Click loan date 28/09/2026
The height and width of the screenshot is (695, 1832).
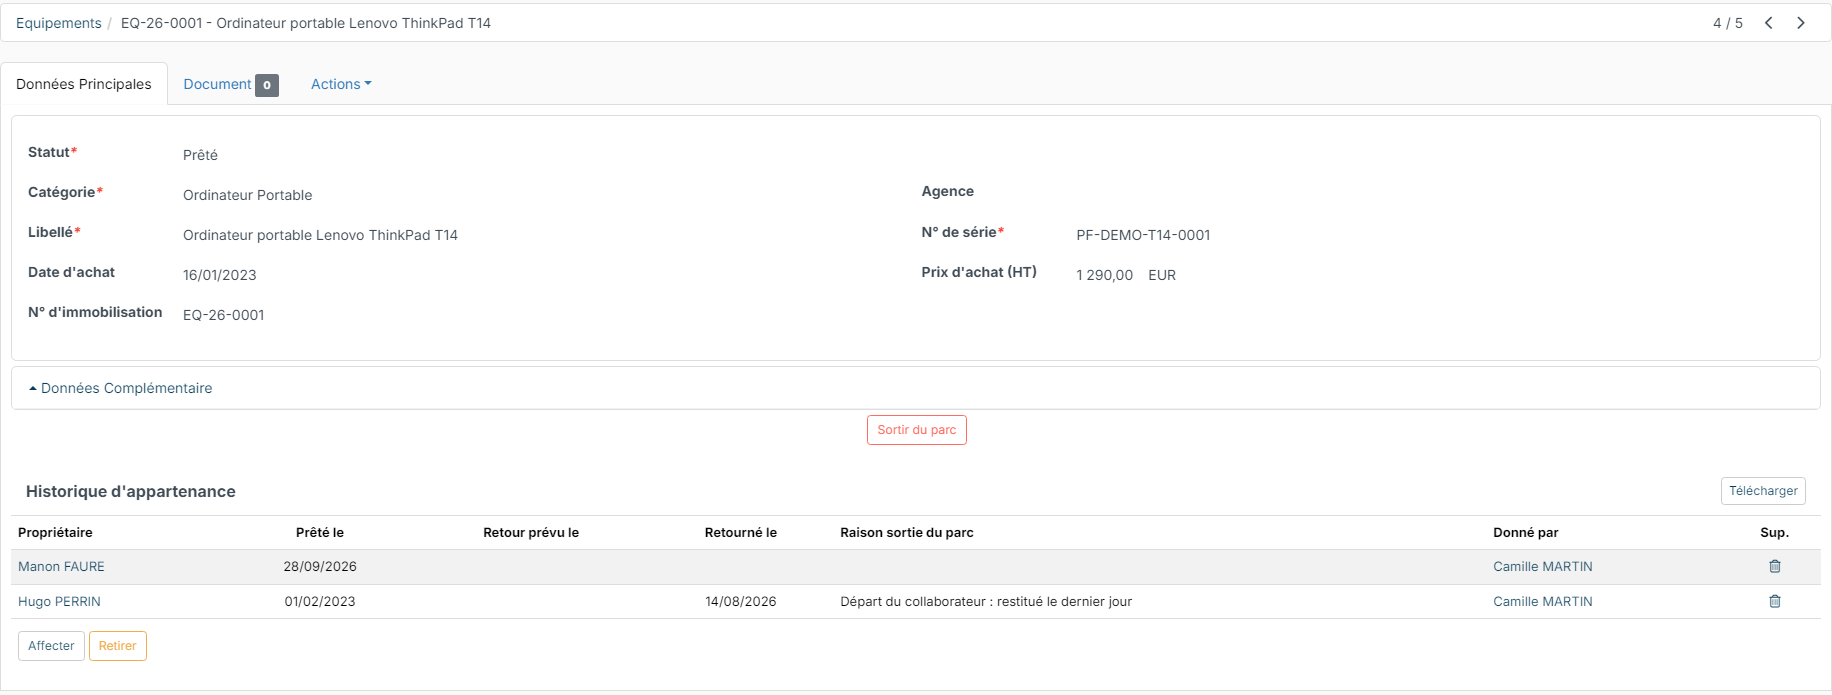click(x=320, y=566)
